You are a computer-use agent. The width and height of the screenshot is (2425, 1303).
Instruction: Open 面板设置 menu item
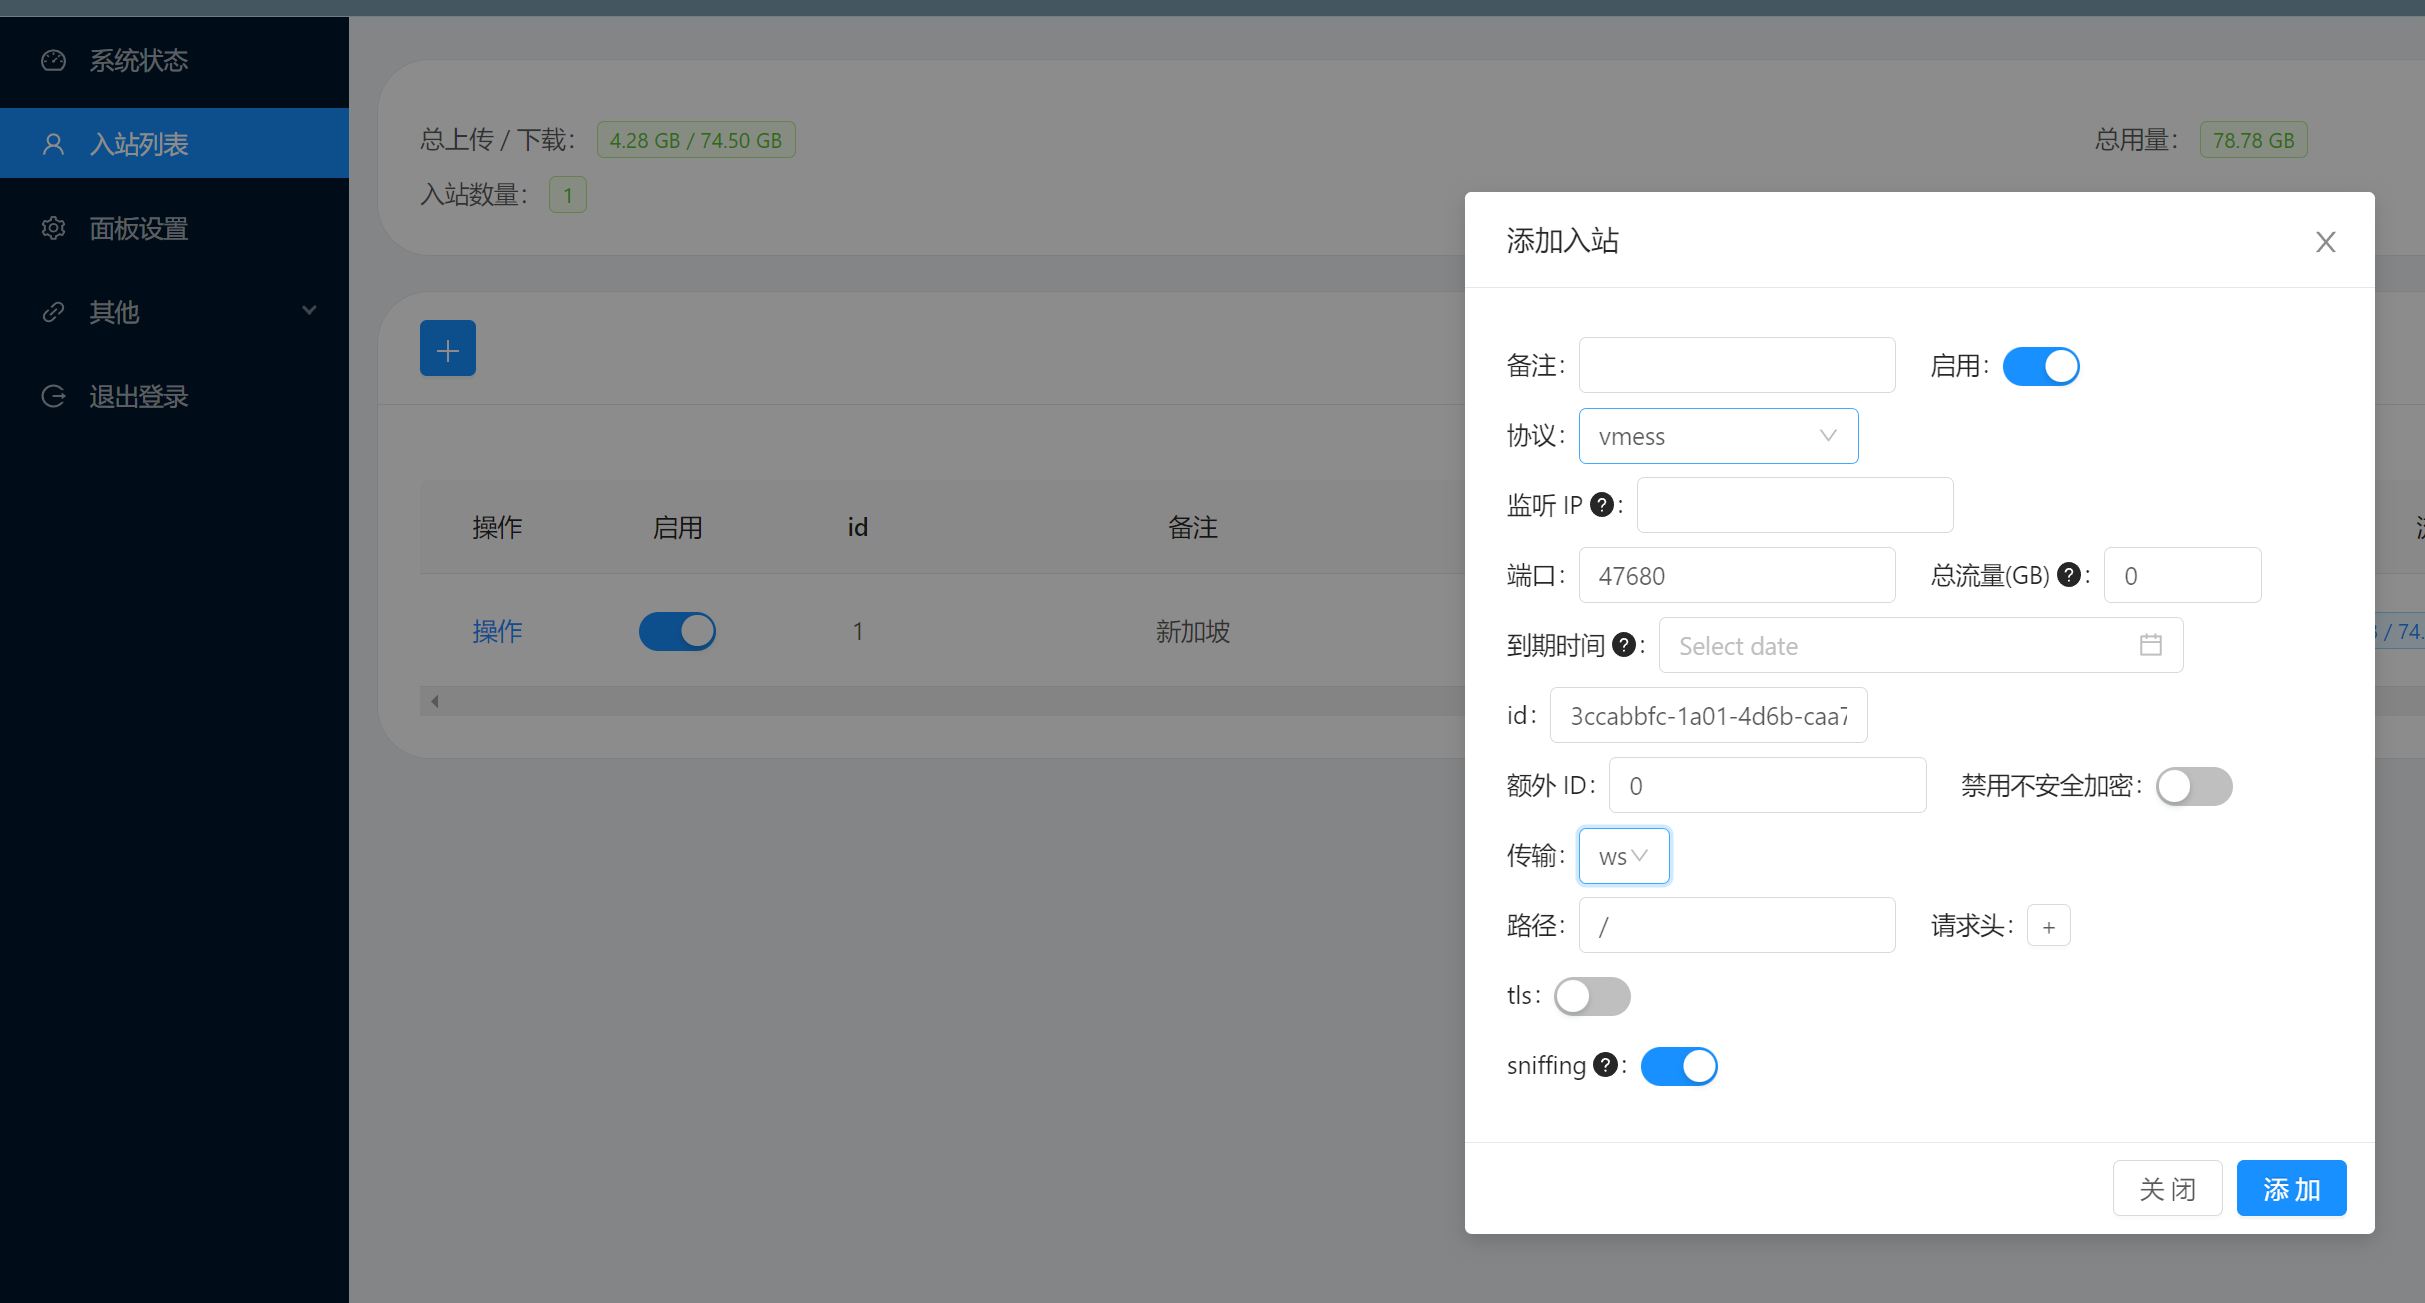coord(174,228)
